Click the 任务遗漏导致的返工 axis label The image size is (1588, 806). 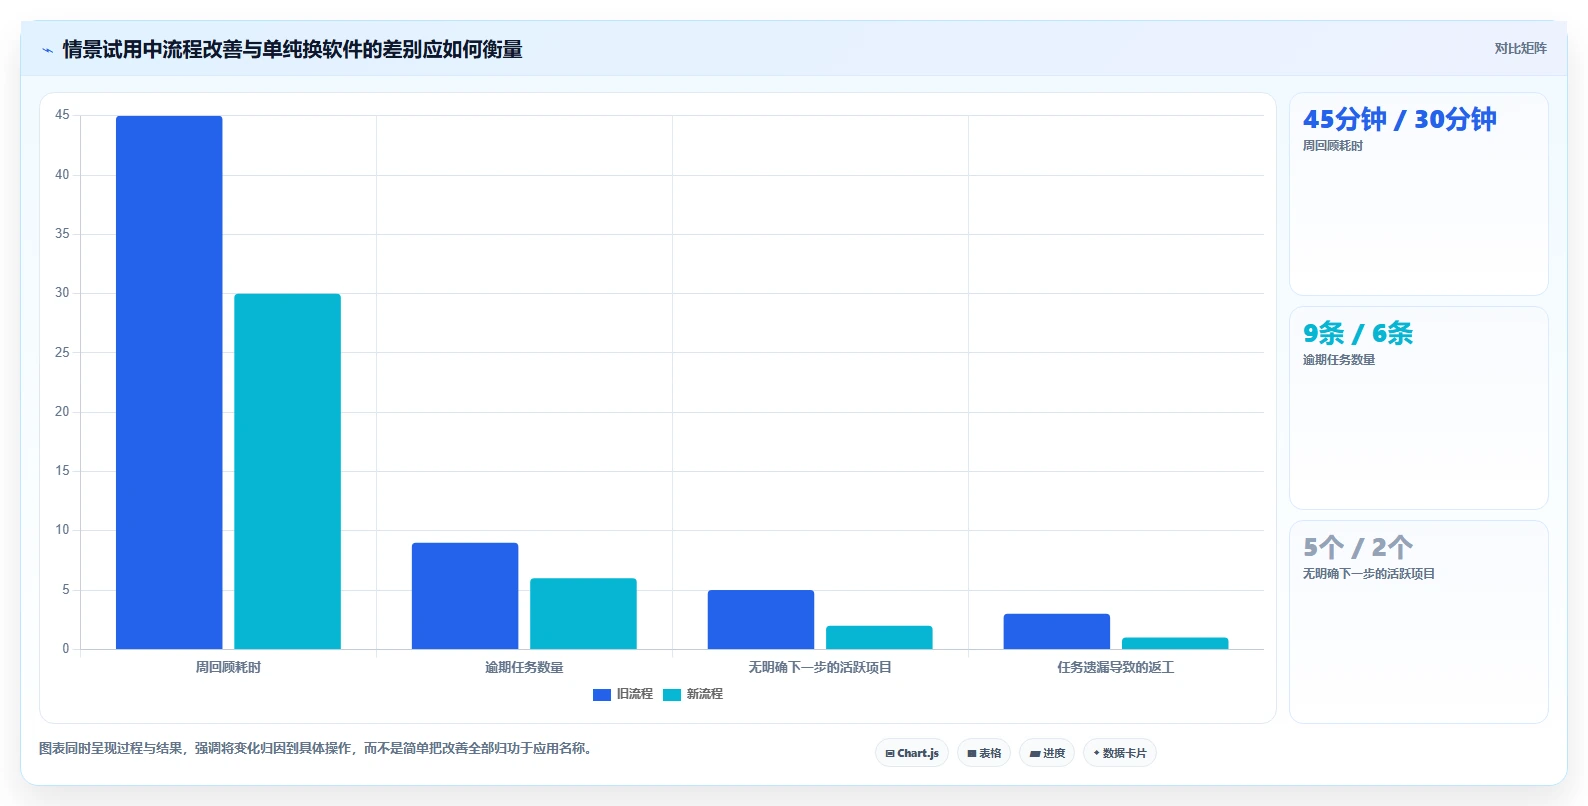pos(1116,667)
